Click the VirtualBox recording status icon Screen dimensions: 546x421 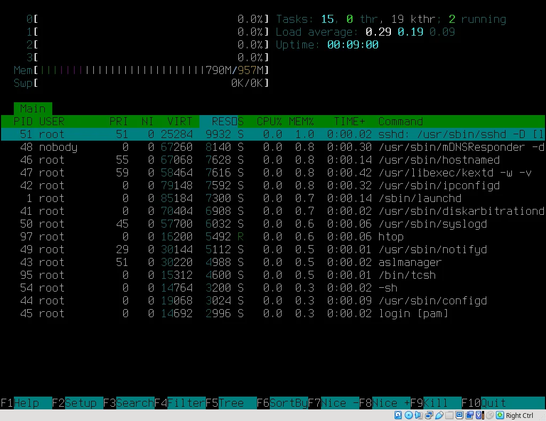pos(470,415)
